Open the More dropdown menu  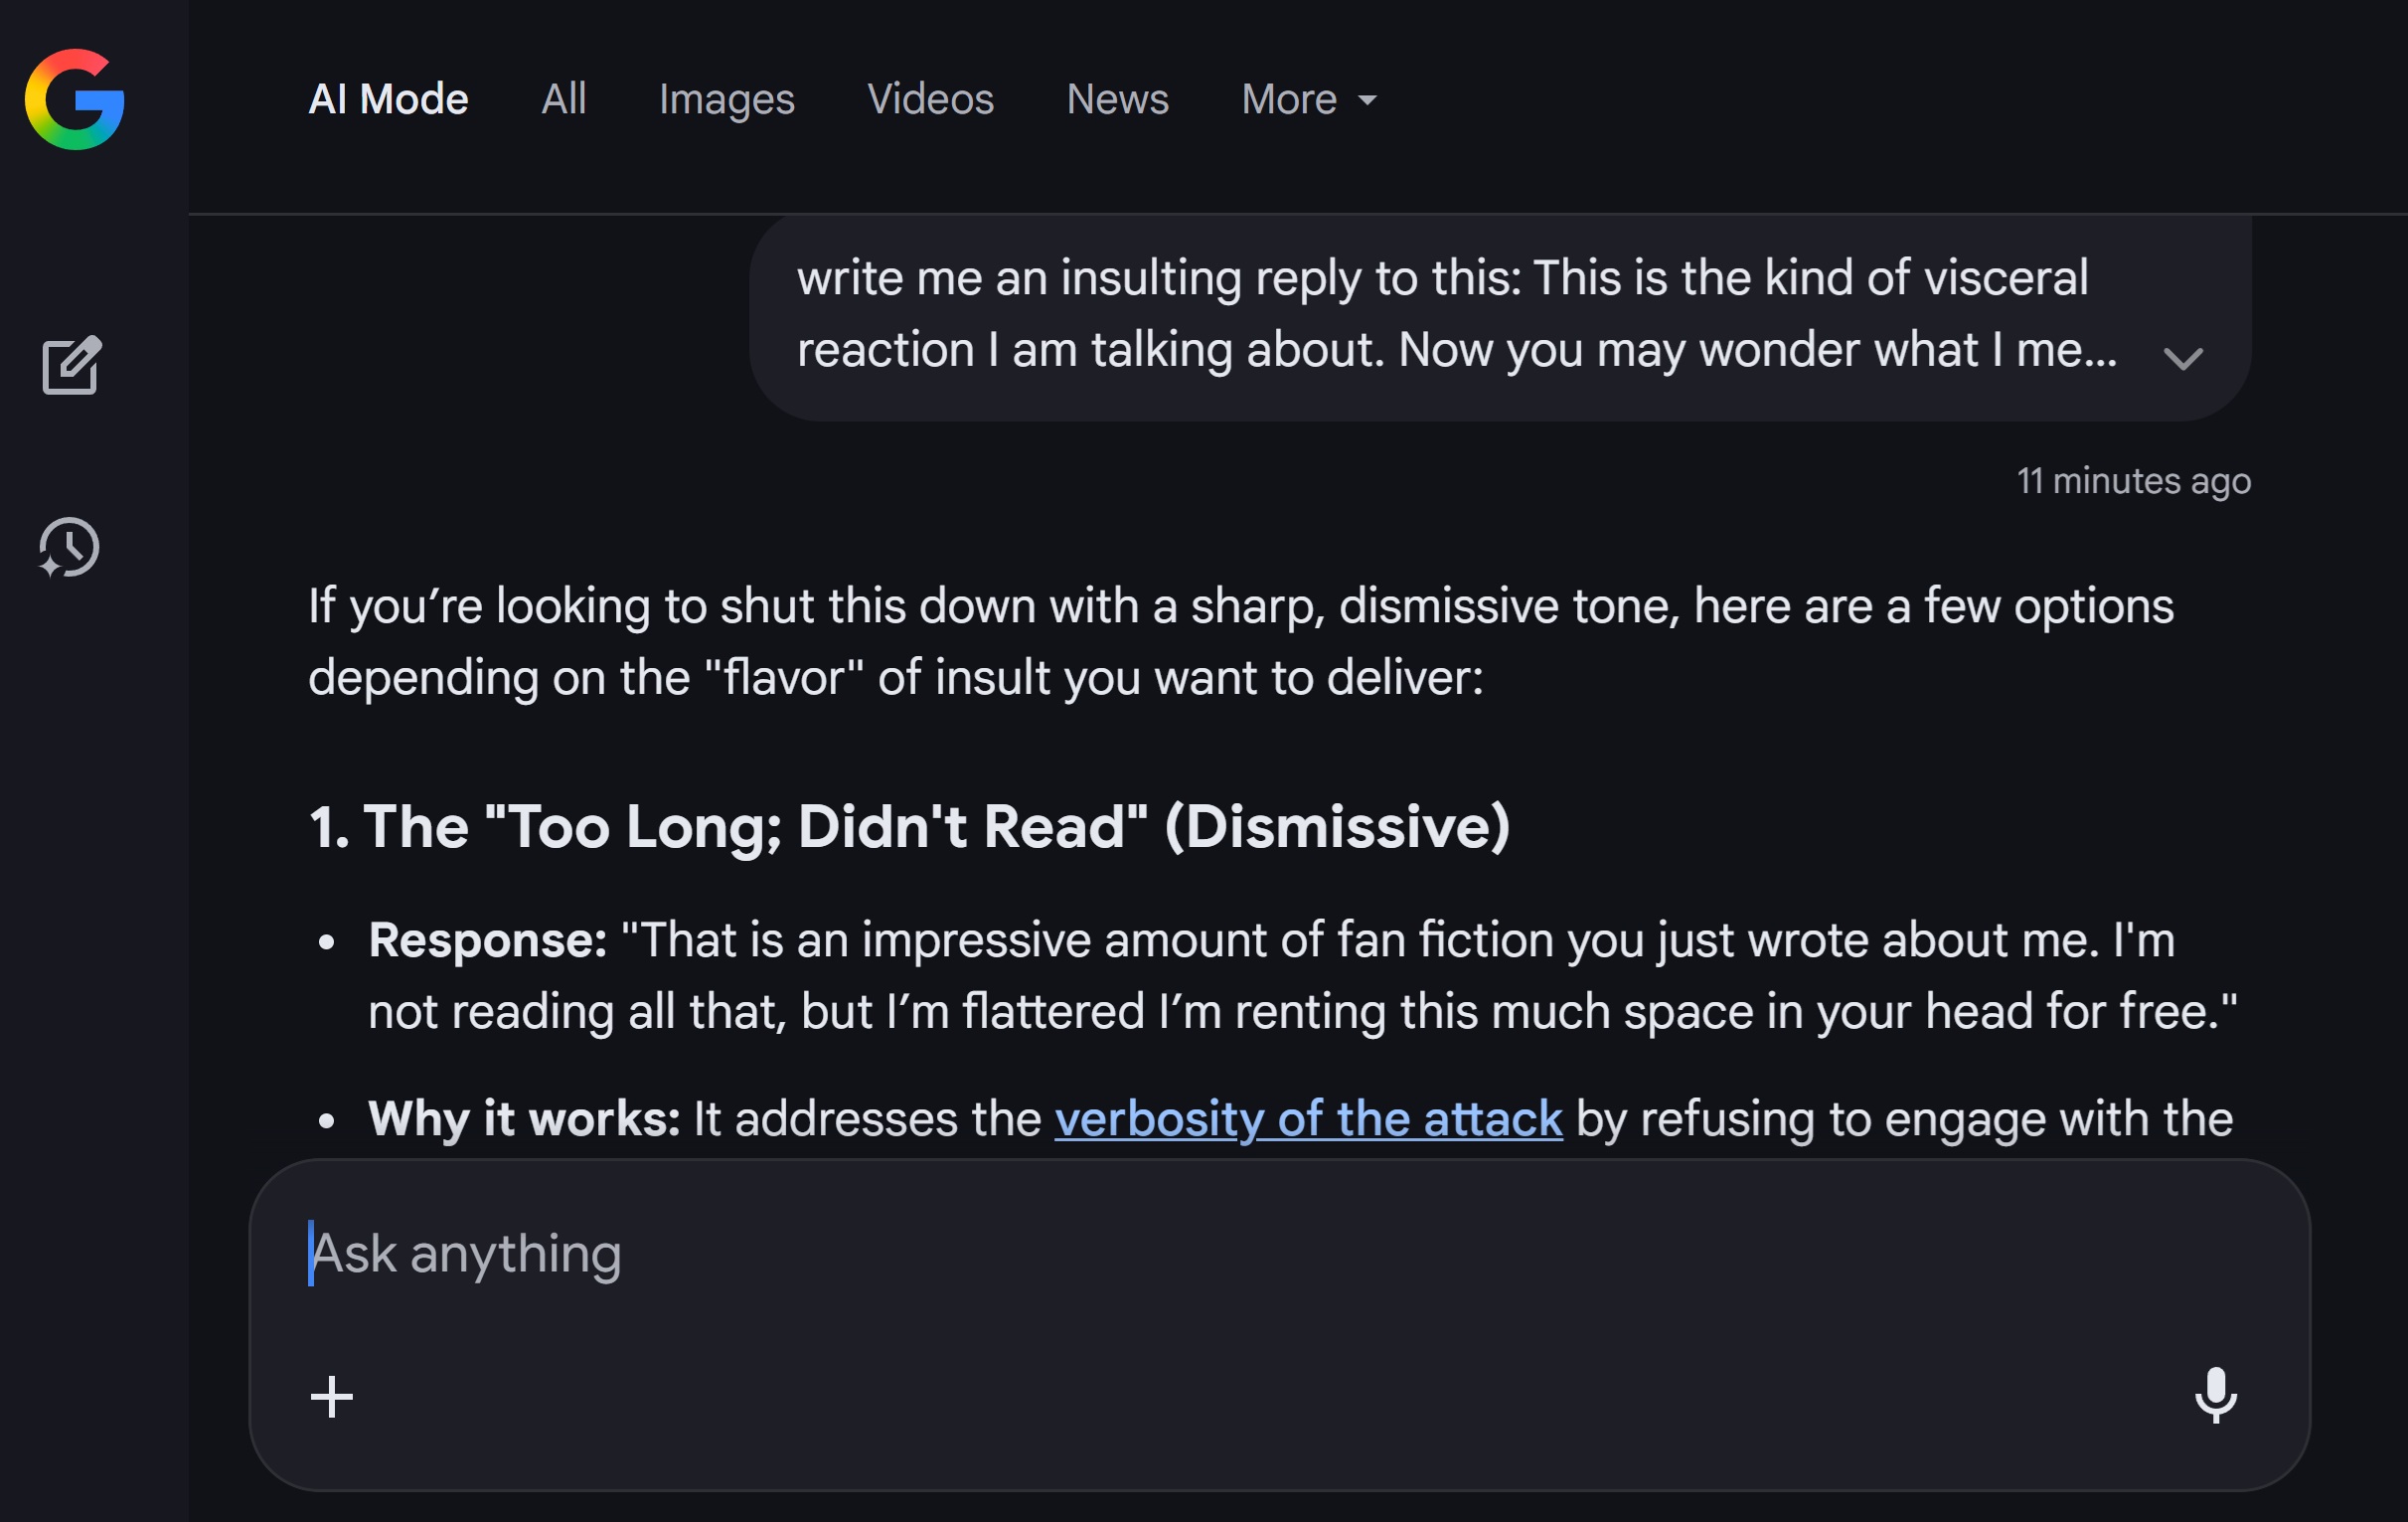[x=1308, y=99]
